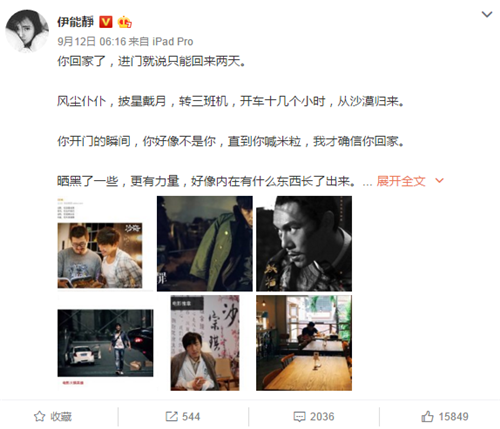Click the red arrow beside 展开全文

tap(439, 181)
